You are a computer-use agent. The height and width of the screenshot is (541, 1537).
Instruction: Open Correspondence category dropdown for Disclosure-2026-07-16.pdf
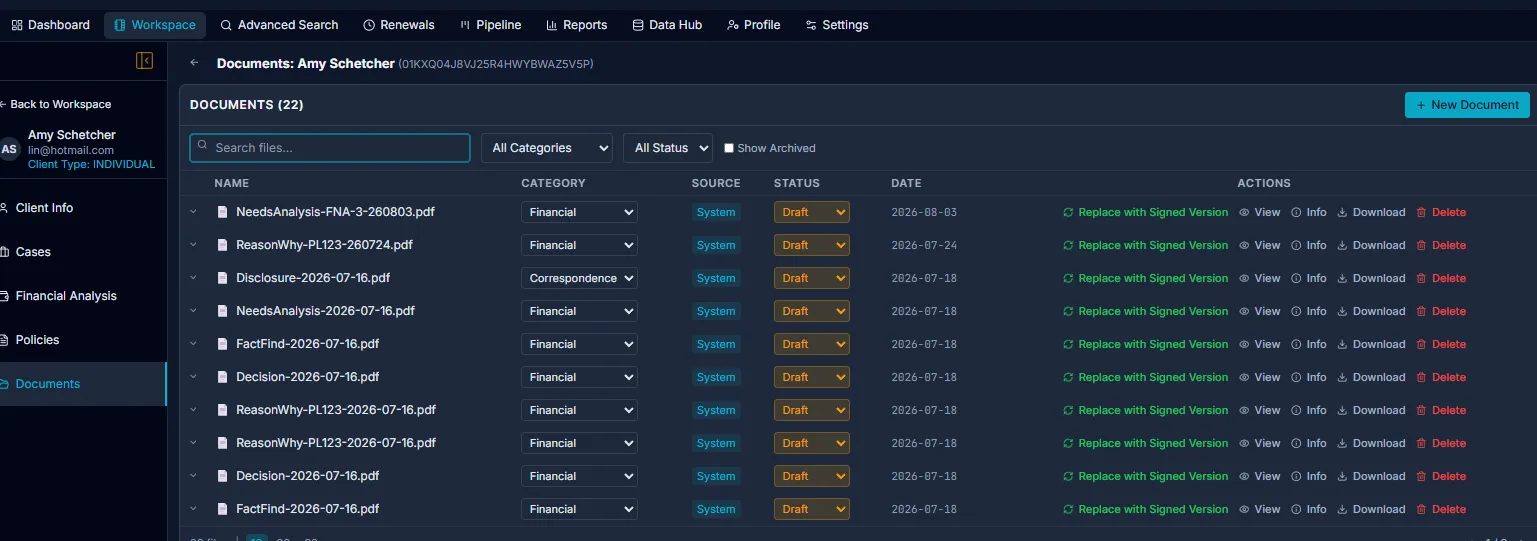click(579, 278)
